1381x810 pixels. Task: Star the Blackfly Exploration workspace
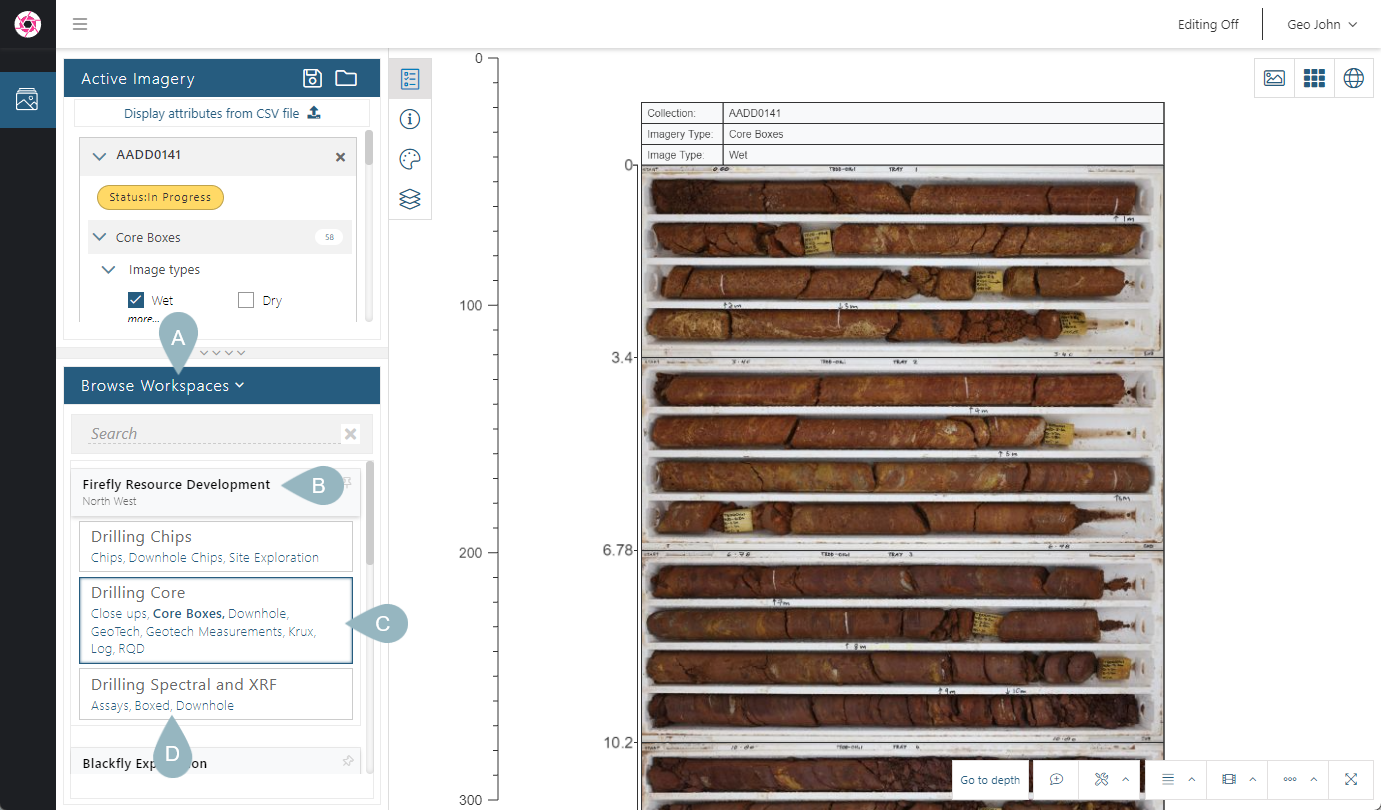click(x=347, y=761)
